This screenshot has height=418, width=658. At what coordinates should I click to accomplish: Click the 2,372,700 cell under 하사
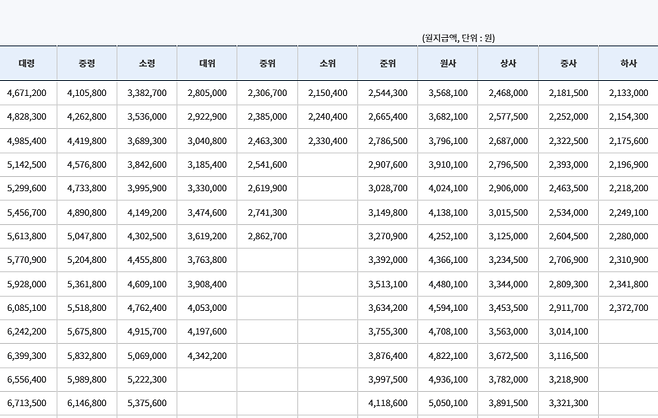[x=628, y=308]
